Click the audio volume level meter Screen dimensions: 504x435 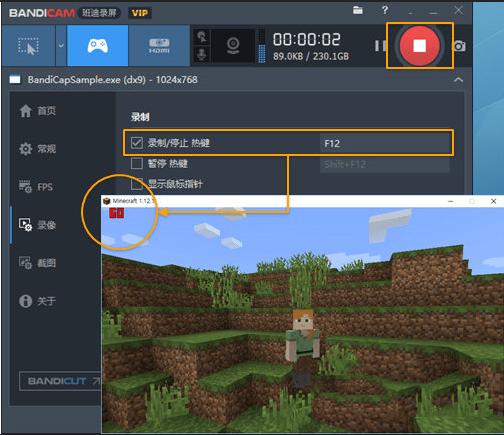262,46
